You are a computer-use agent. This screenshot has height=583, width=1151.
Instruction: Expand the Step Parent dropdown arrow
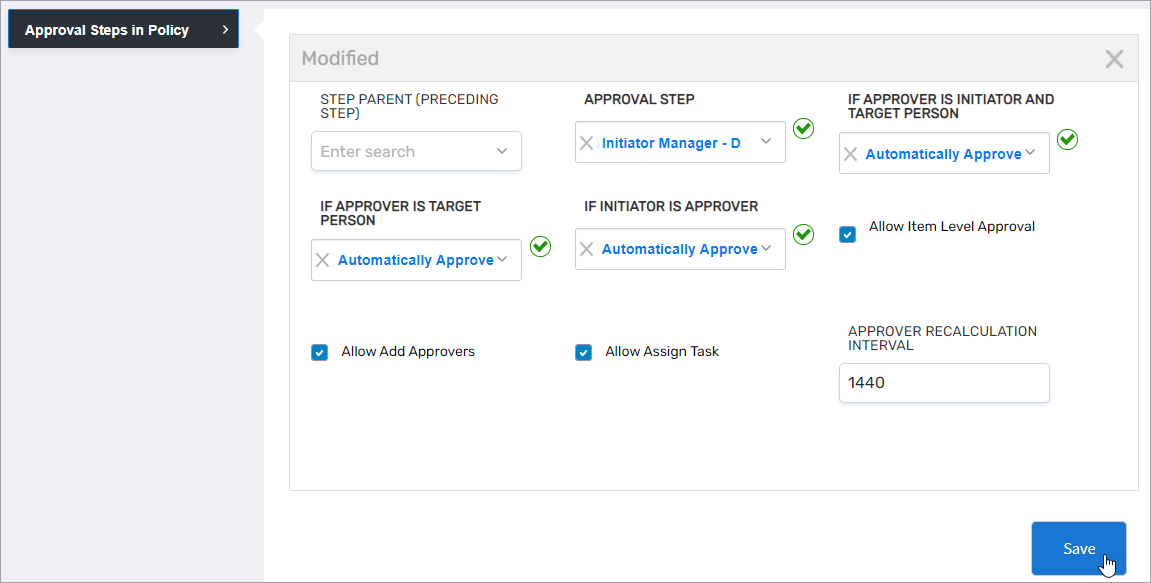point(502,152)
